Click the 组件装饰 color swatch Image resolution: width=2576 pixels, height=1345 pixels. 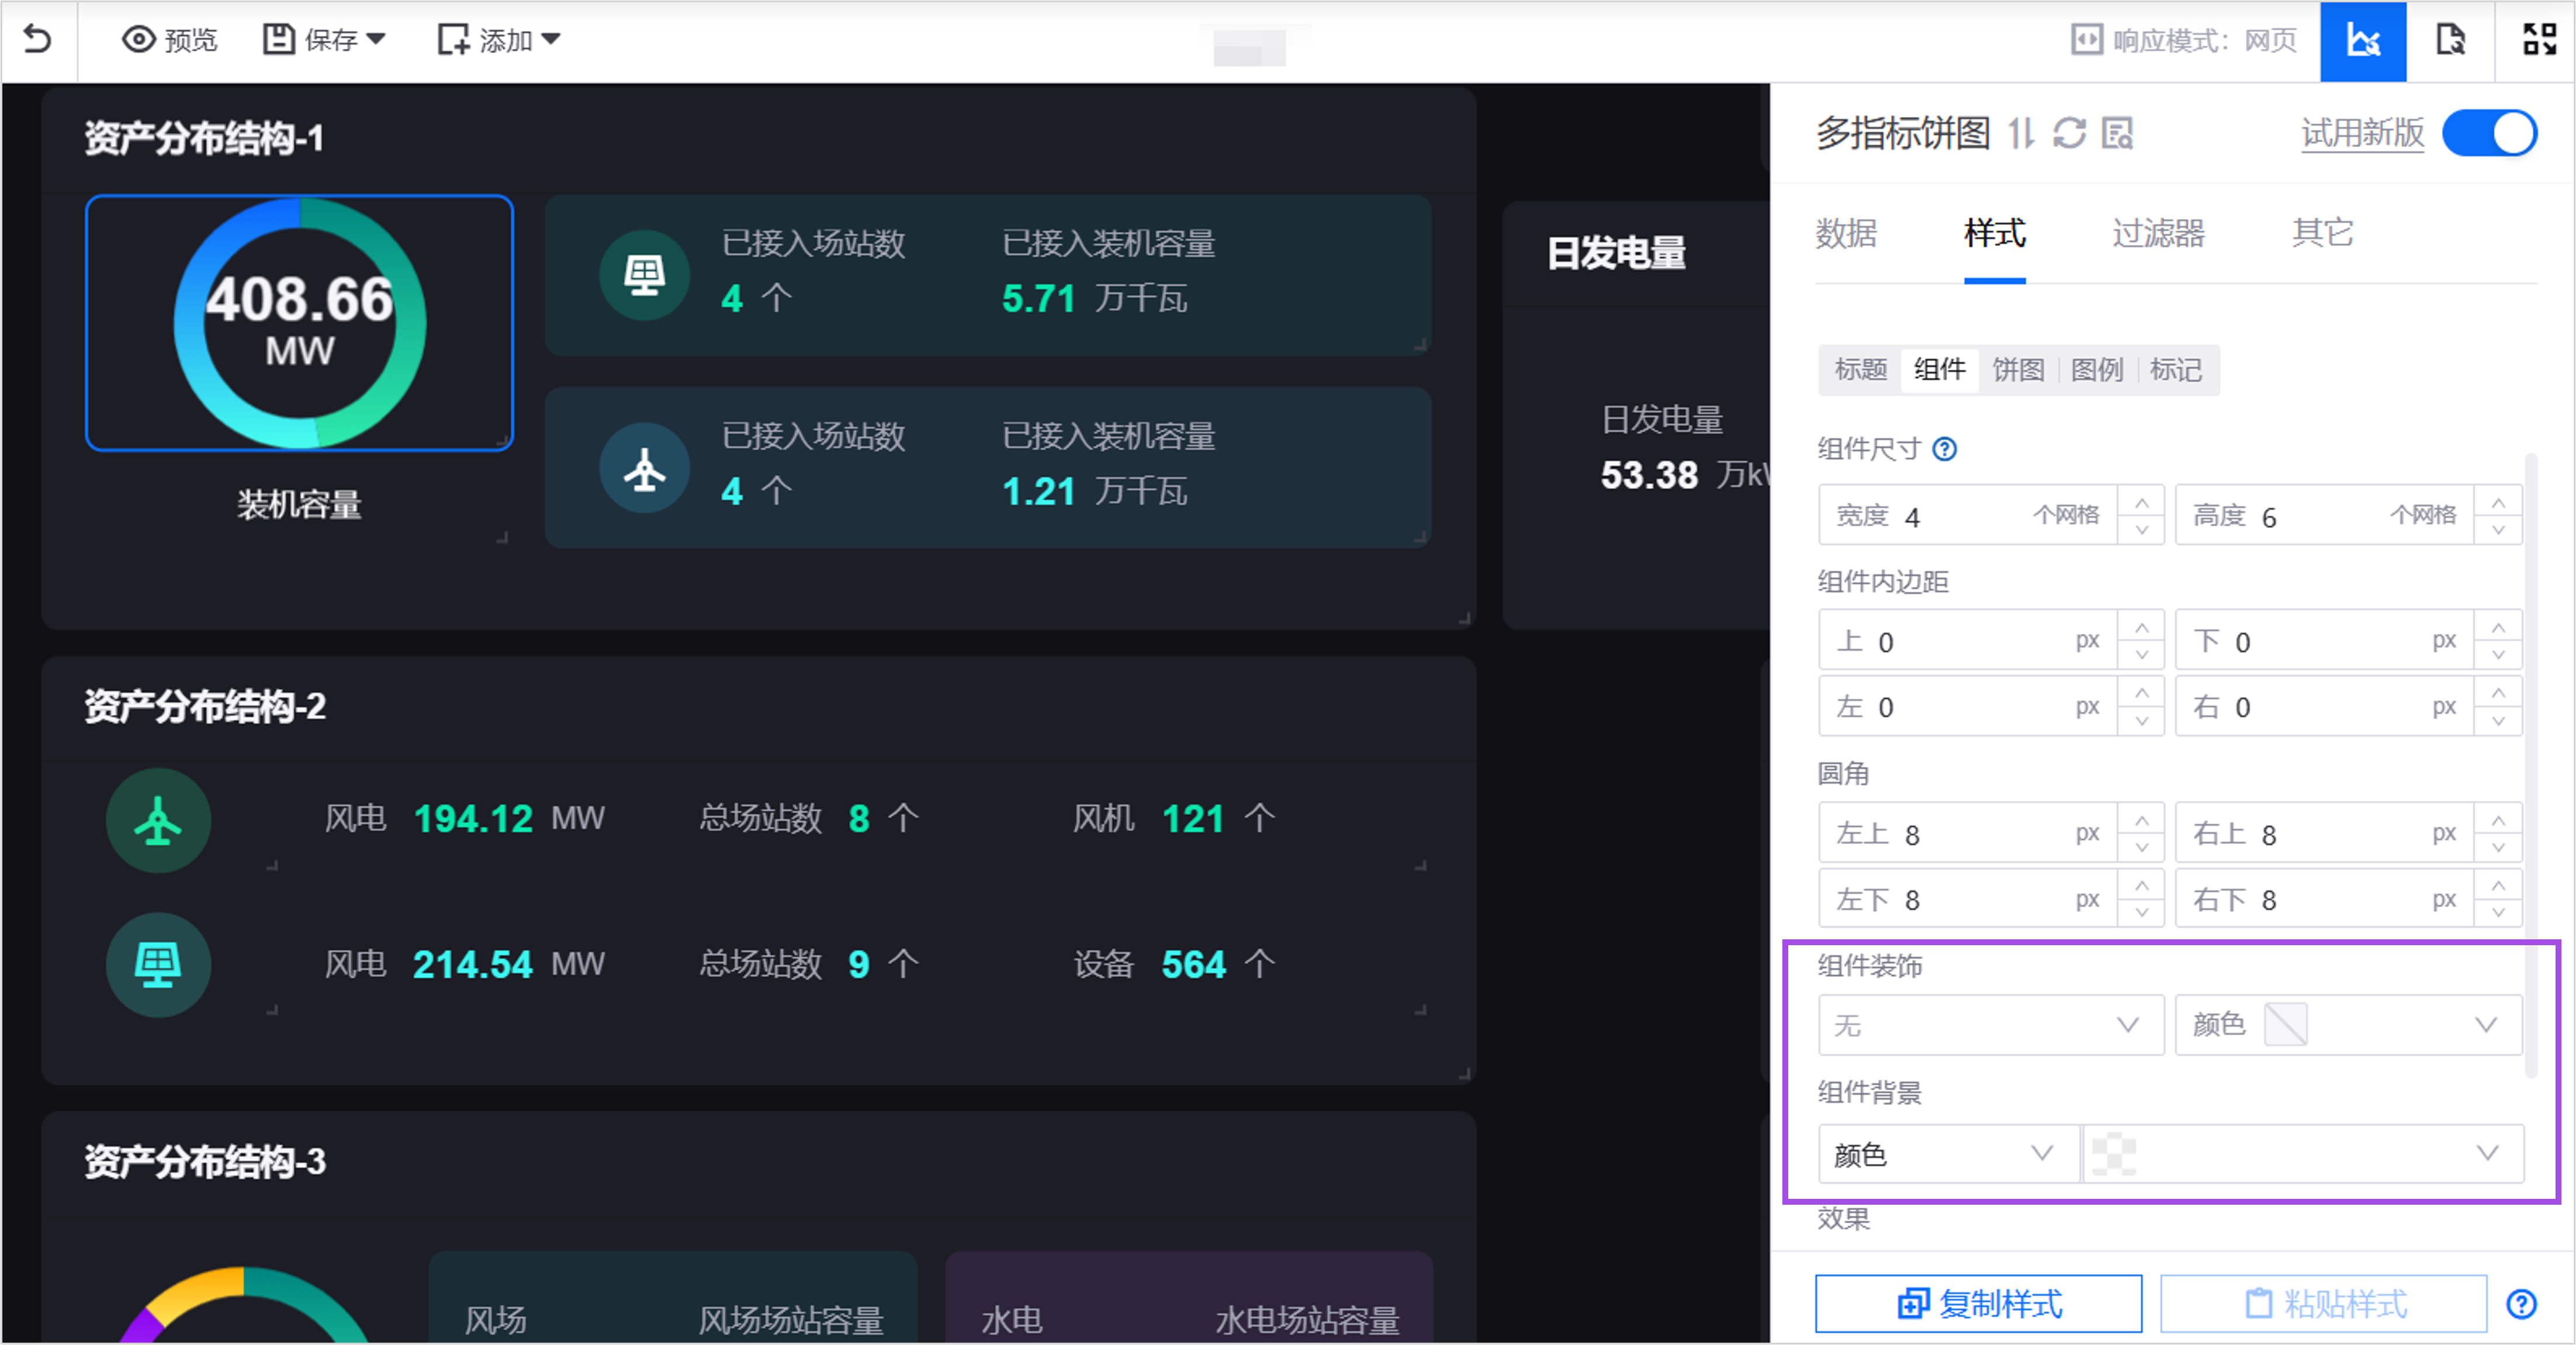tap(2285, 1025)
